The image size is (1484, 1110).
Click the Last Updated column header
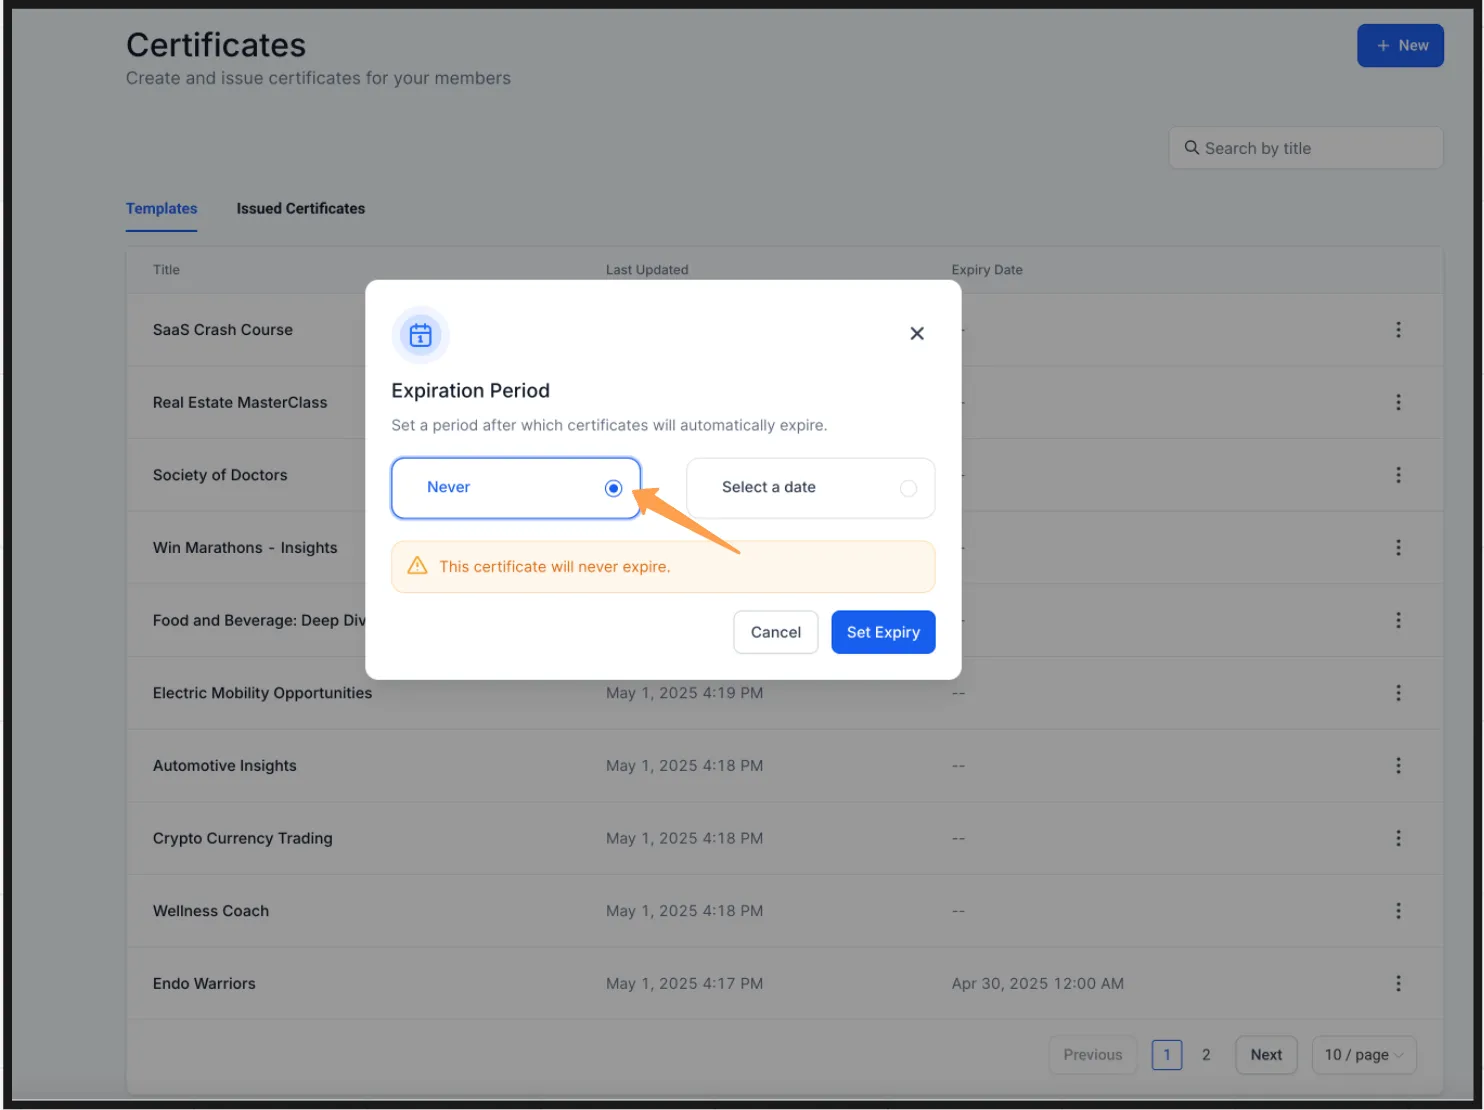[x=647, y=270]
